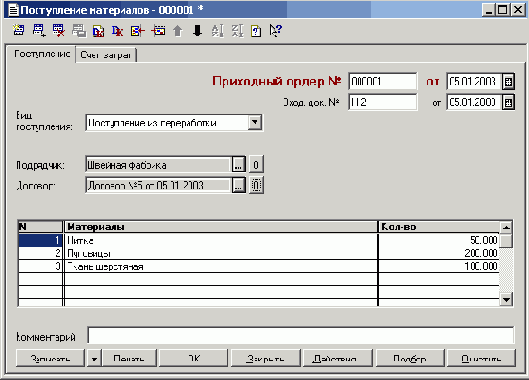Open calendar for the Приходный ордер date
The image size is (529, 380).
(x=508, y=81)
